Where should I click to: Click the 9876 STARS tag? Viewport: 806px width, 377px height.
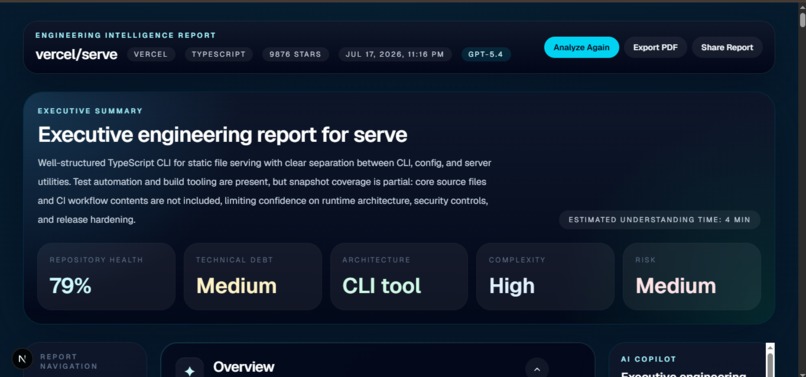click(295, 55)
